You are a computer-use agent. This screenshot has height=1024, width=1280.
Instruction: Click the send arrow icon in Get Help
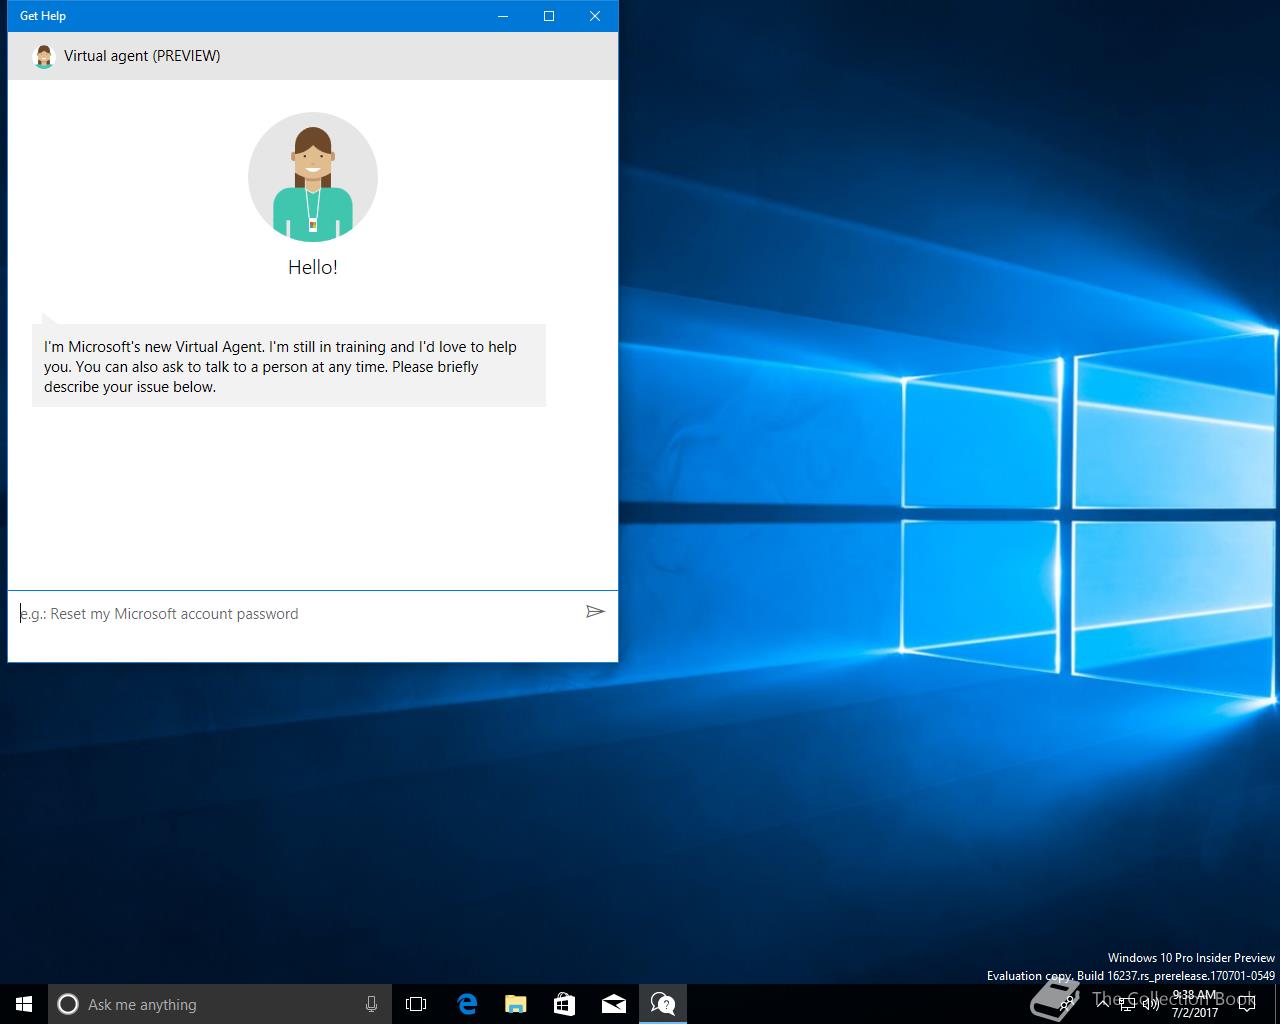(x=595, y=611)
